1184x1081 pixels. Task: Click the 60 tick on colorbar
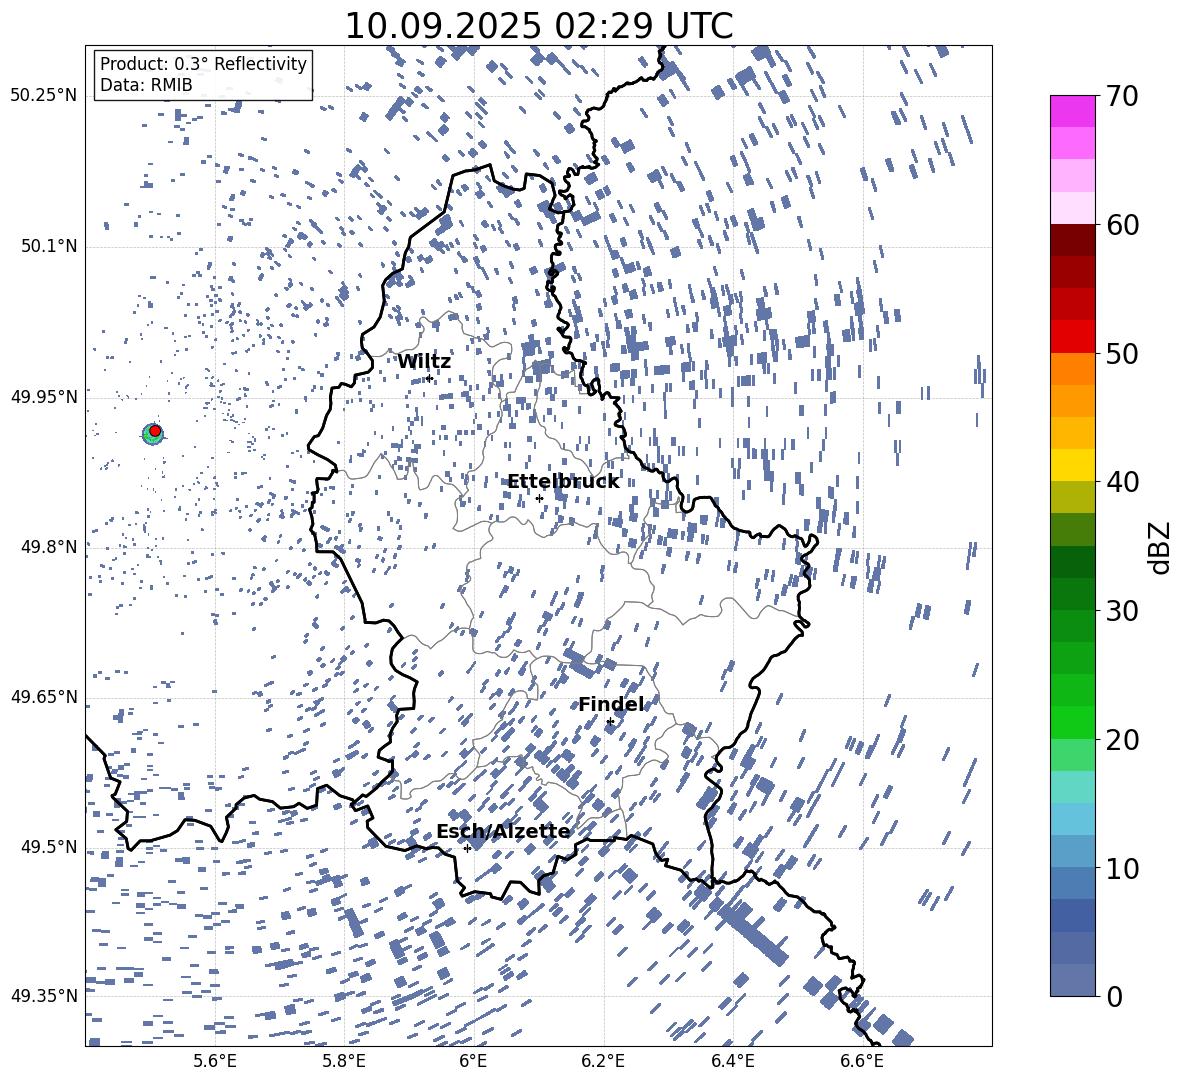[x=1122, y=225]
